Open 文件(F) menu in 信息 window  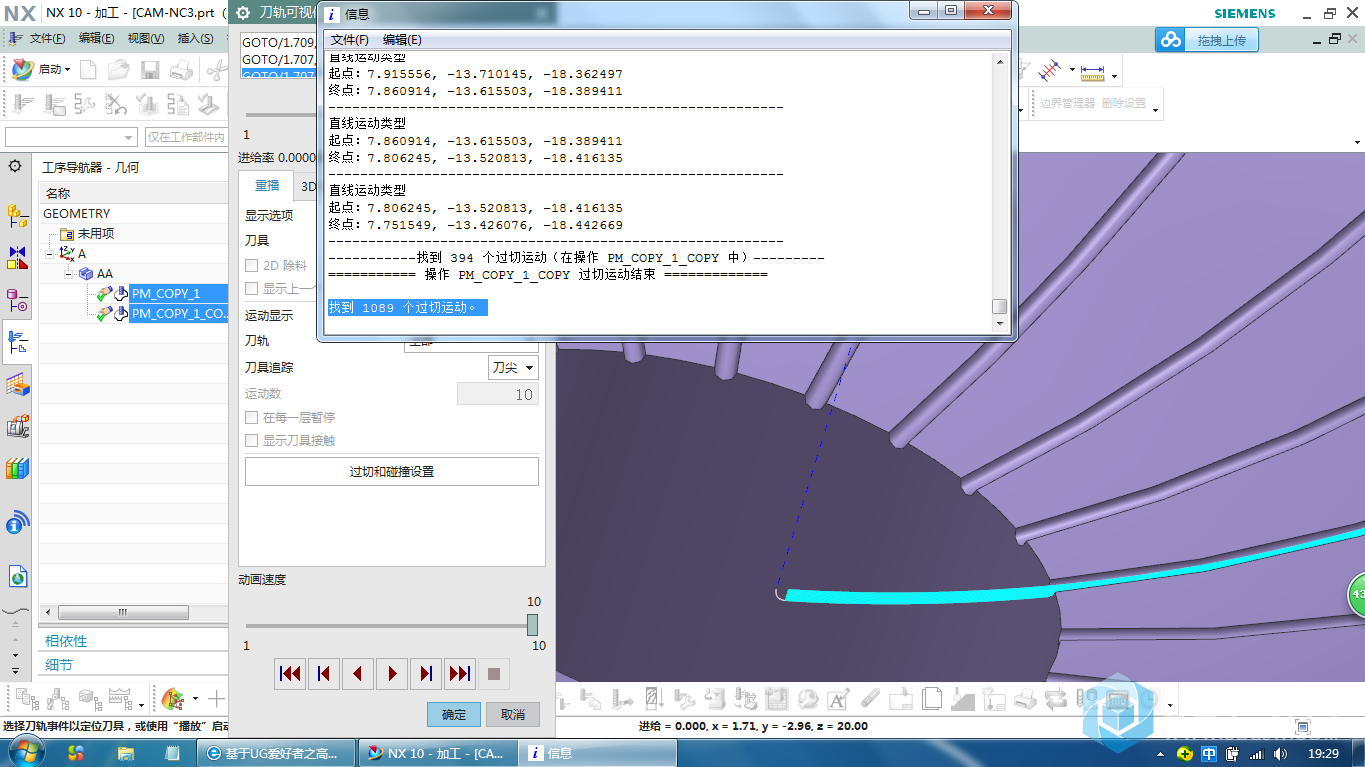click(x=350, y=40)
